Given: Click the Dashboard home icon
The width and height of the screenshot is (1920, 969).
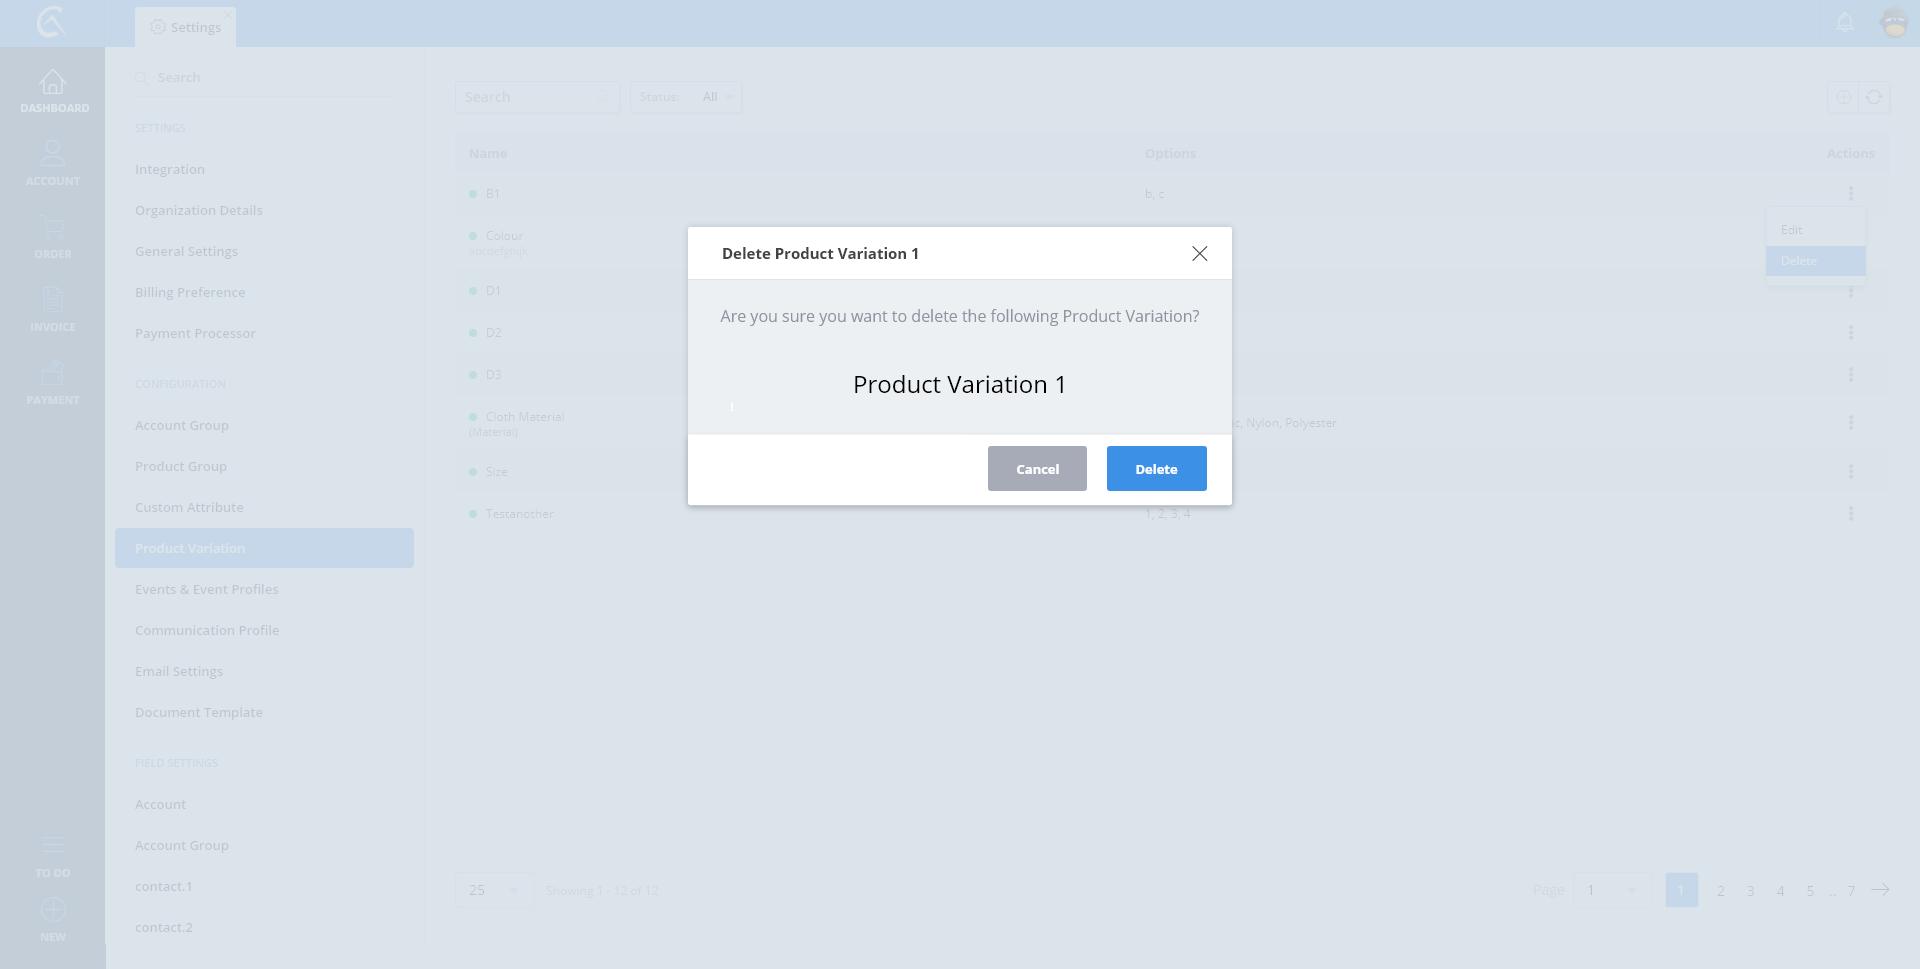Looking at the screenshot, I should pyautogui.click(x=53, y=83).
